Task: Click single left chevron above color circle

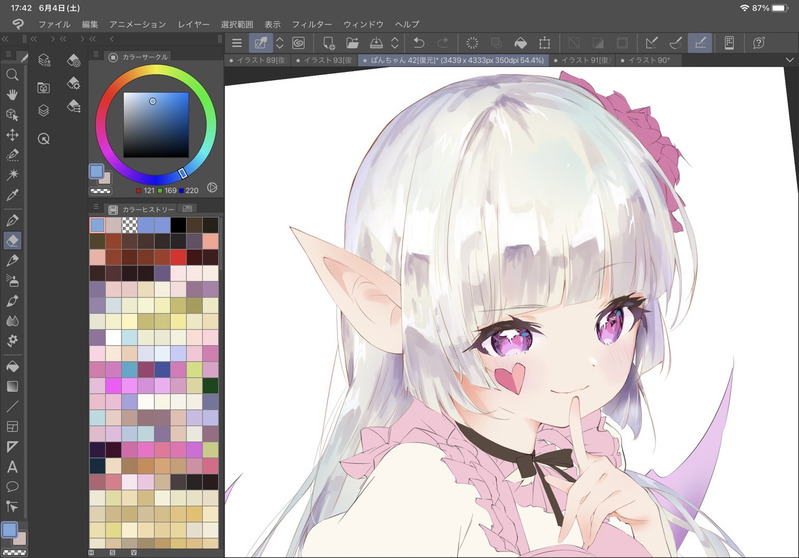Action: [111, 39]
